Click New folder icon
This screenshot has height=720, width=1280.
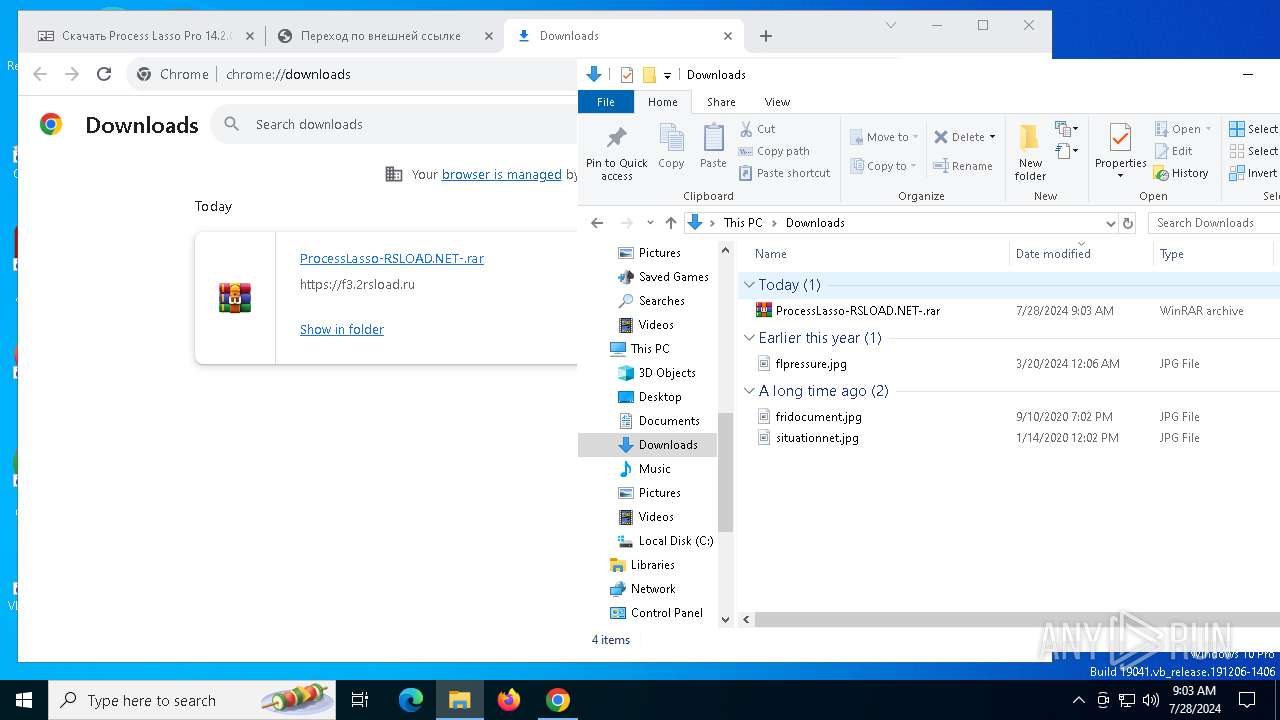pos(1030,152)
